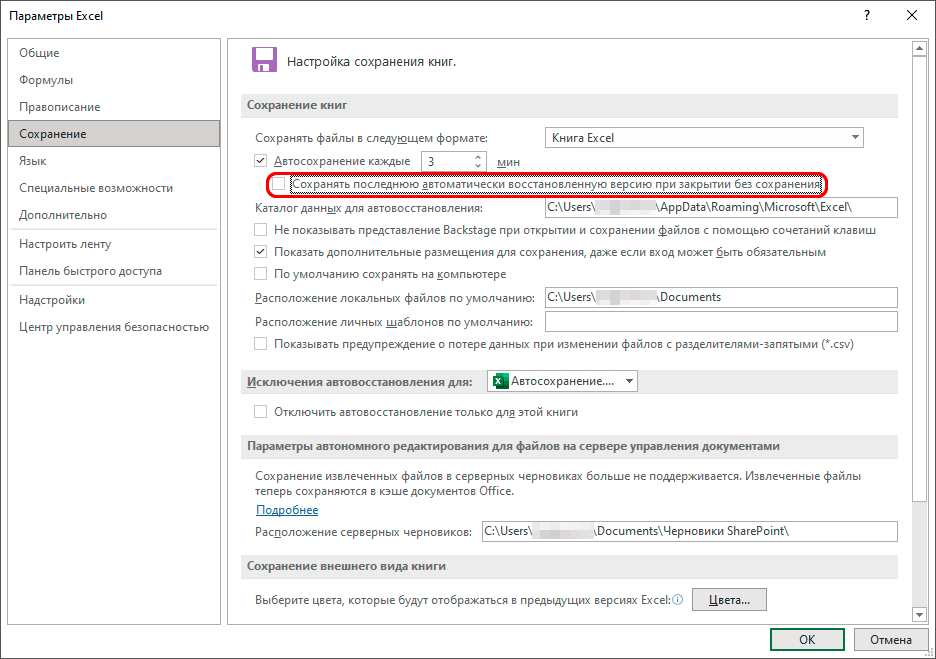This screenshot has width=936, height=659.
Task: Switch to the Формулы category
Action: coord(113,80)
